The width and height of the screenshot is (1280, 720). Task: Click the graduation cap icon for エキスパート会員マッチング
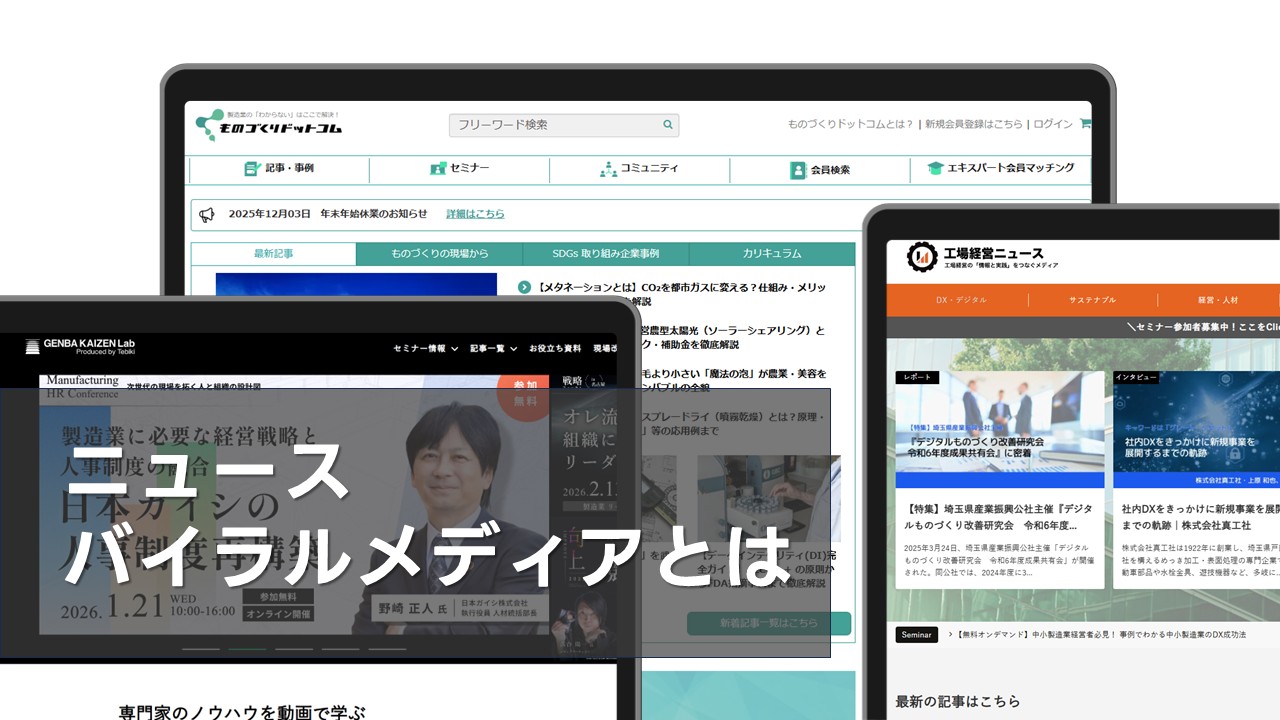pyautogui.click(x=935, y=169)
